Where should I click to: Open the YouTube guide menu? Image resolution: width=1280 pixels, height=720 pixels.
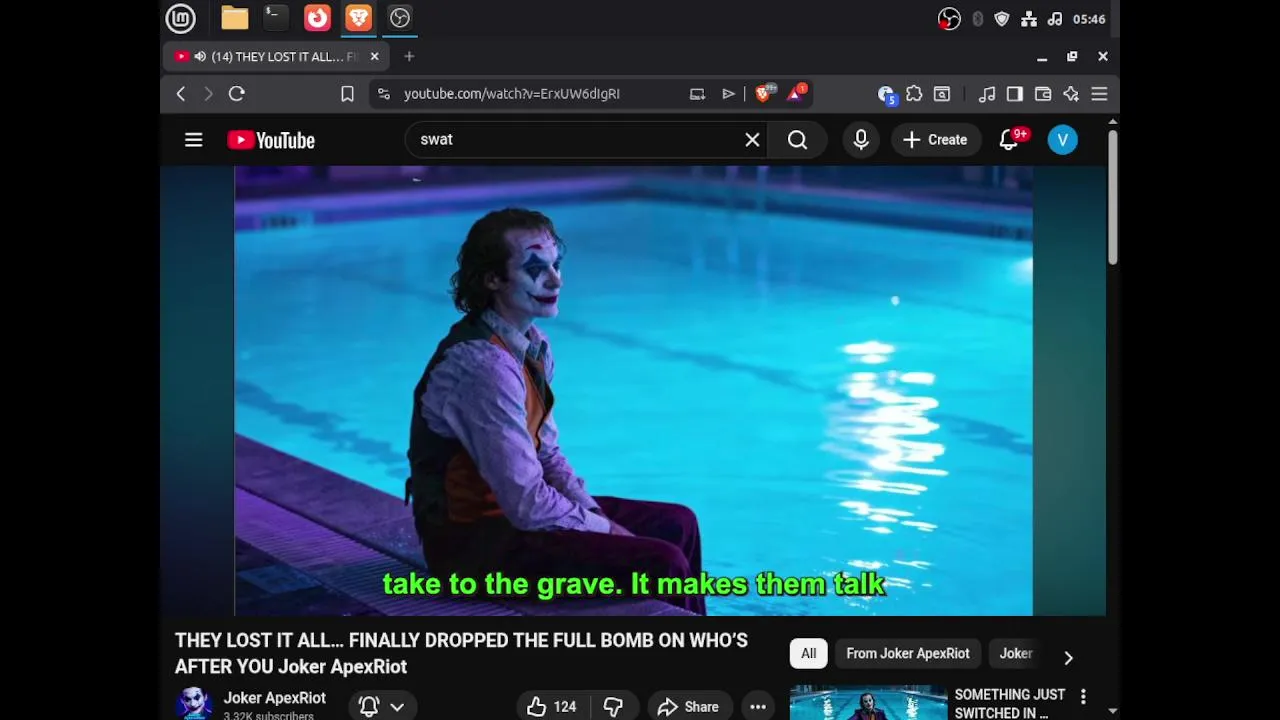click(x=194, y=140)
